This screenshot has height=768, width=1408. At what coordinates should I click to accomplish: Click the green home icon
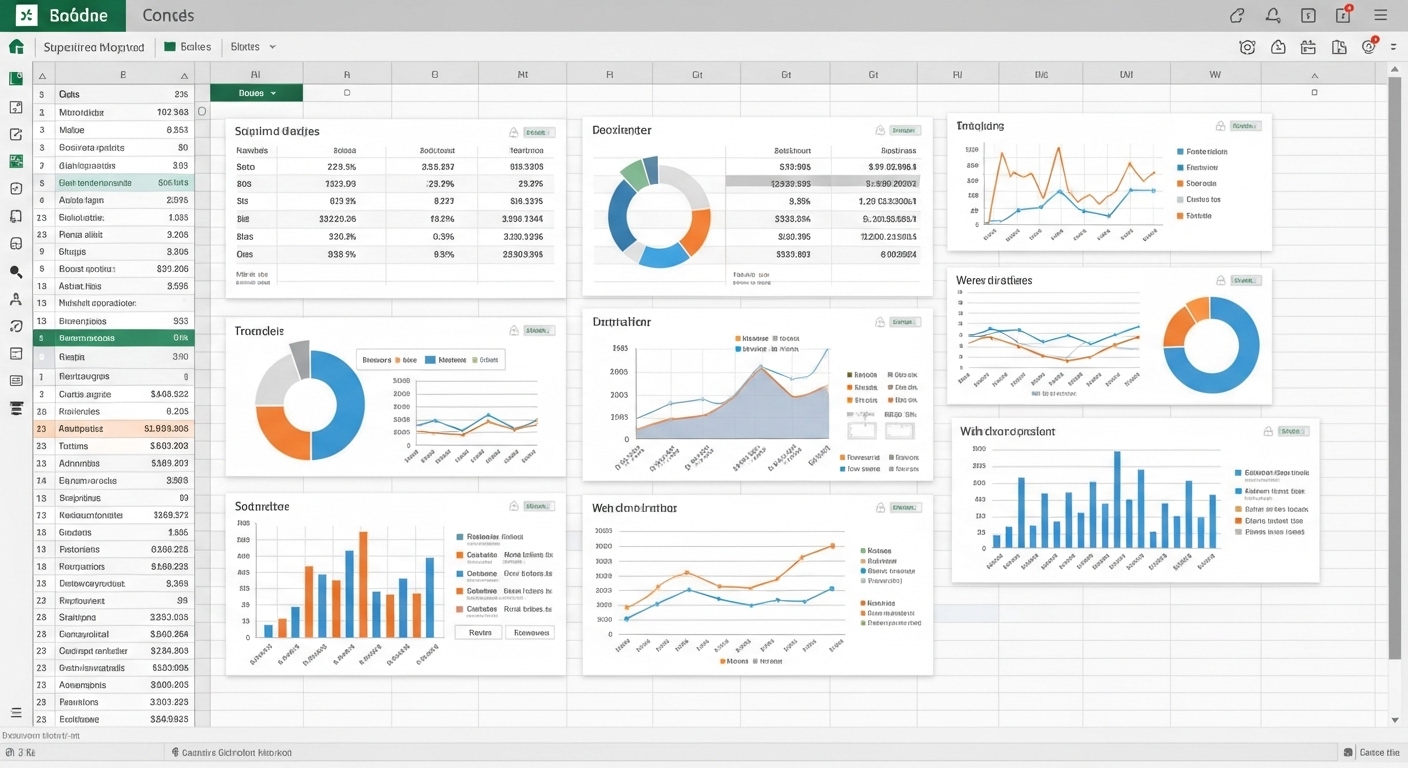point(16,47)
